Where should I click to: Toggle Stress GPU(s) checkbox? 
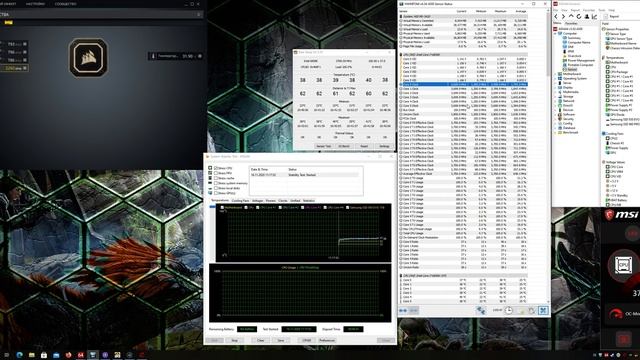[x=216, y=193]
